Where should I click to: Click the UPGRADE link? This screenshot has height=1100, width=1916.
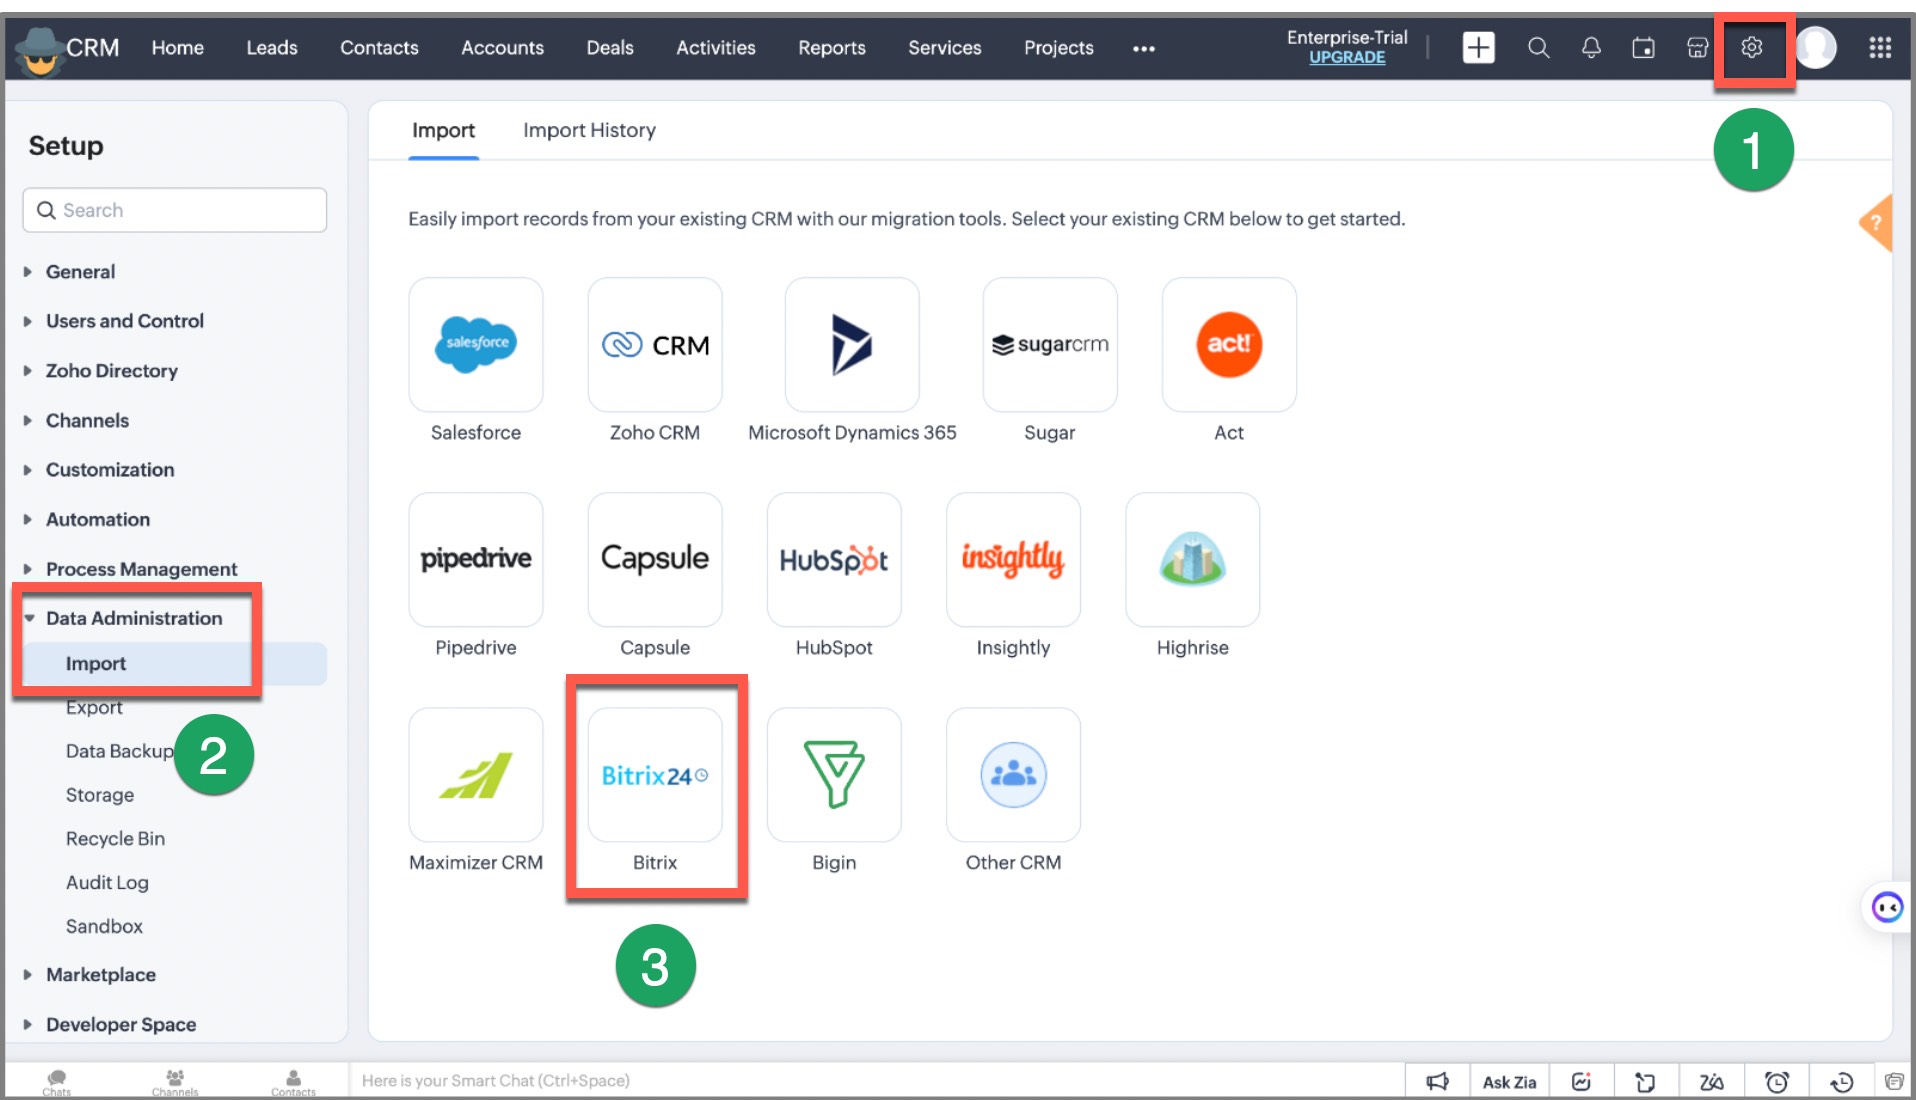tap(1347, 58)
